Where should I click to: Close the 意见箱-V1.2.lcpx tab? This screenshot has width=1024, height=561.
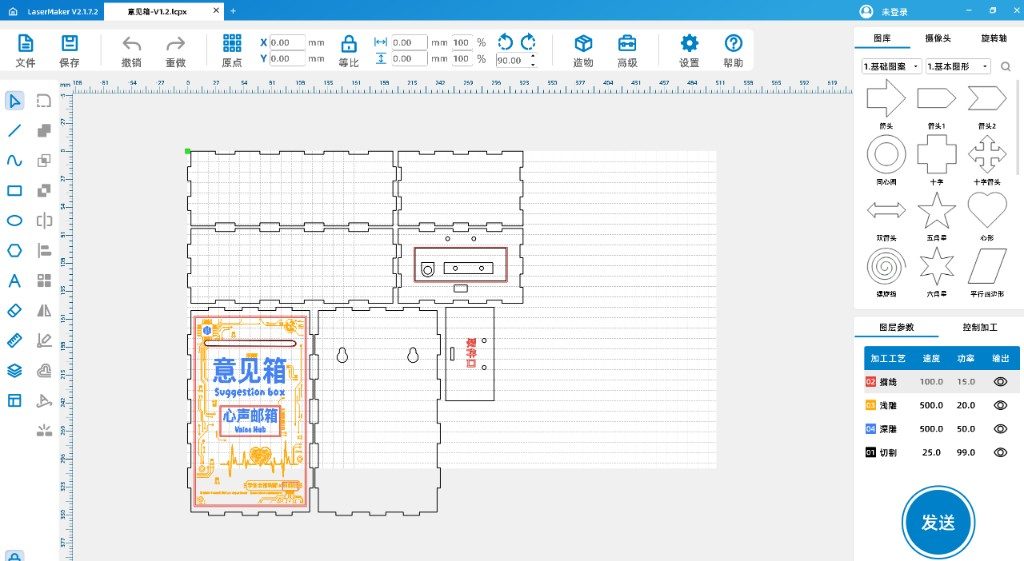click(216, 11)
